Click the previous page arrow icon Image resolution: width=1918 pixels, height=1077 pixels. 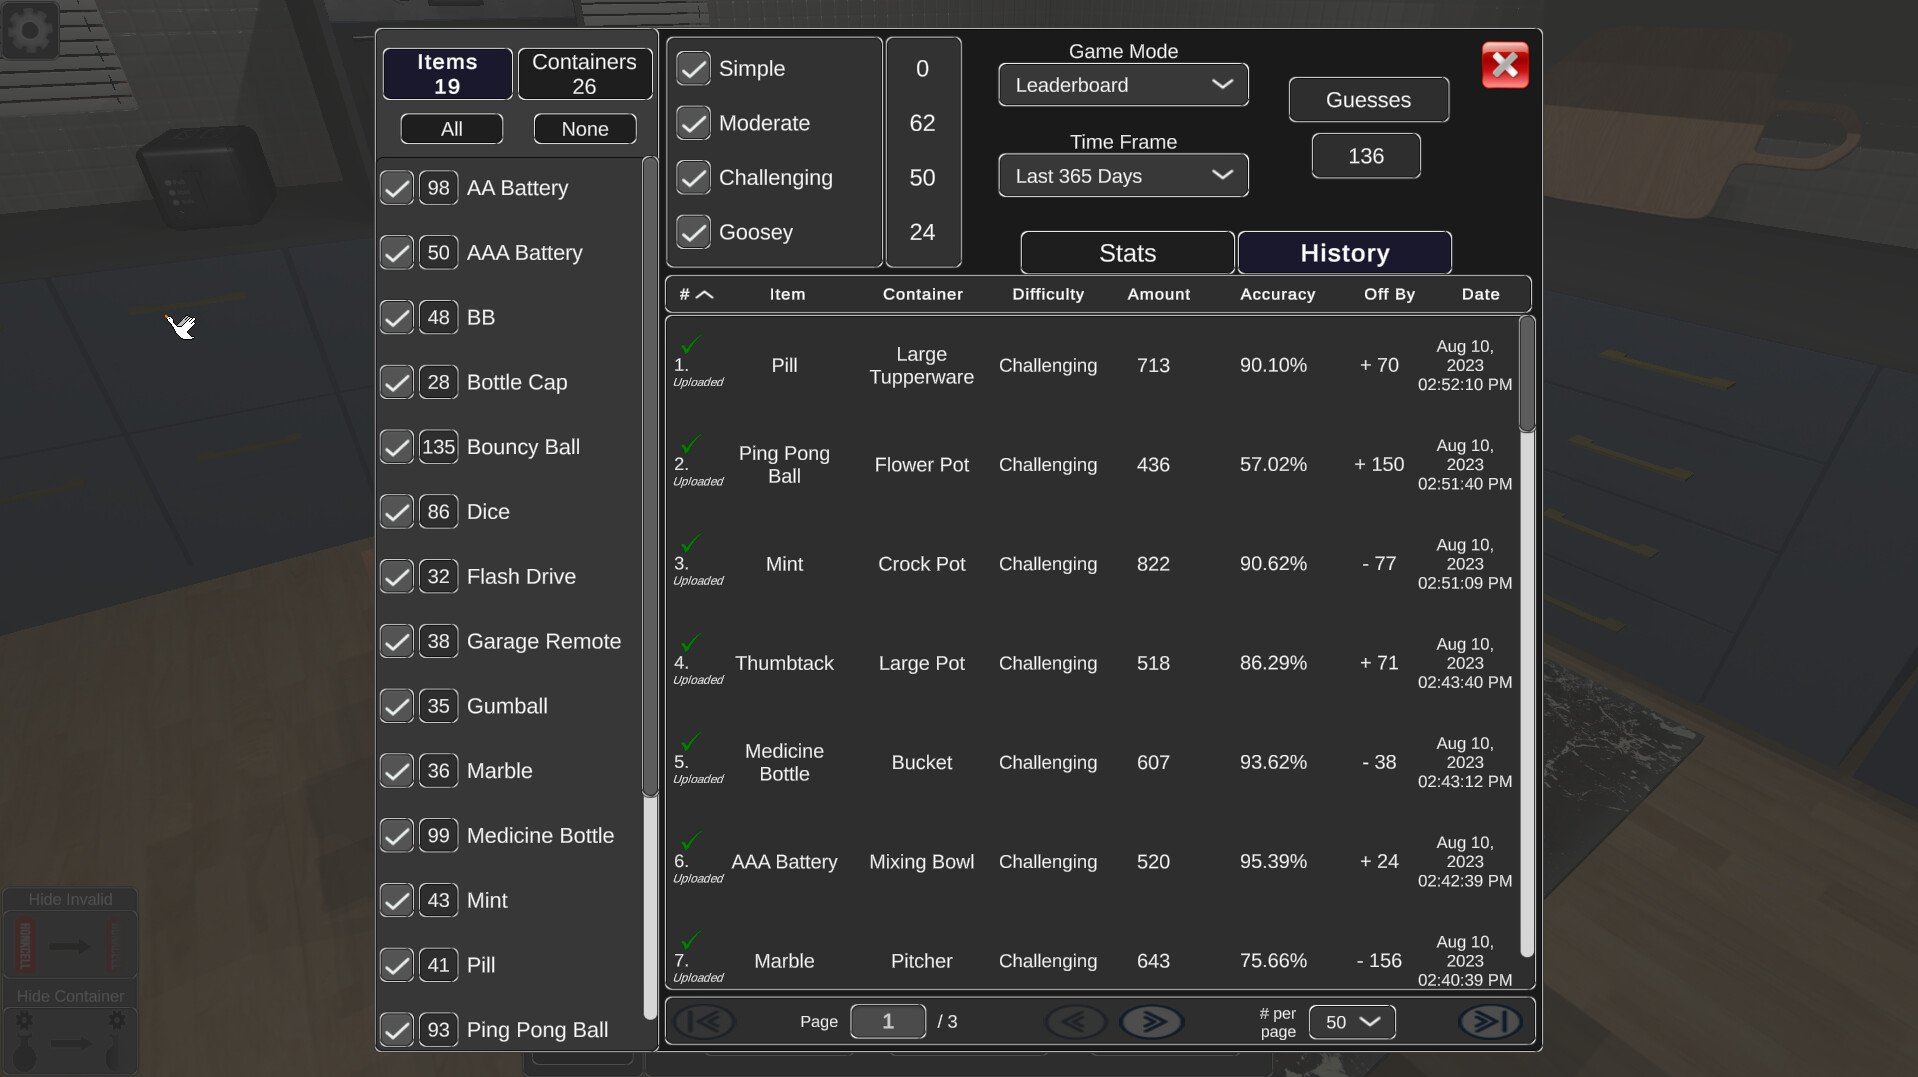[1075, 1021]
